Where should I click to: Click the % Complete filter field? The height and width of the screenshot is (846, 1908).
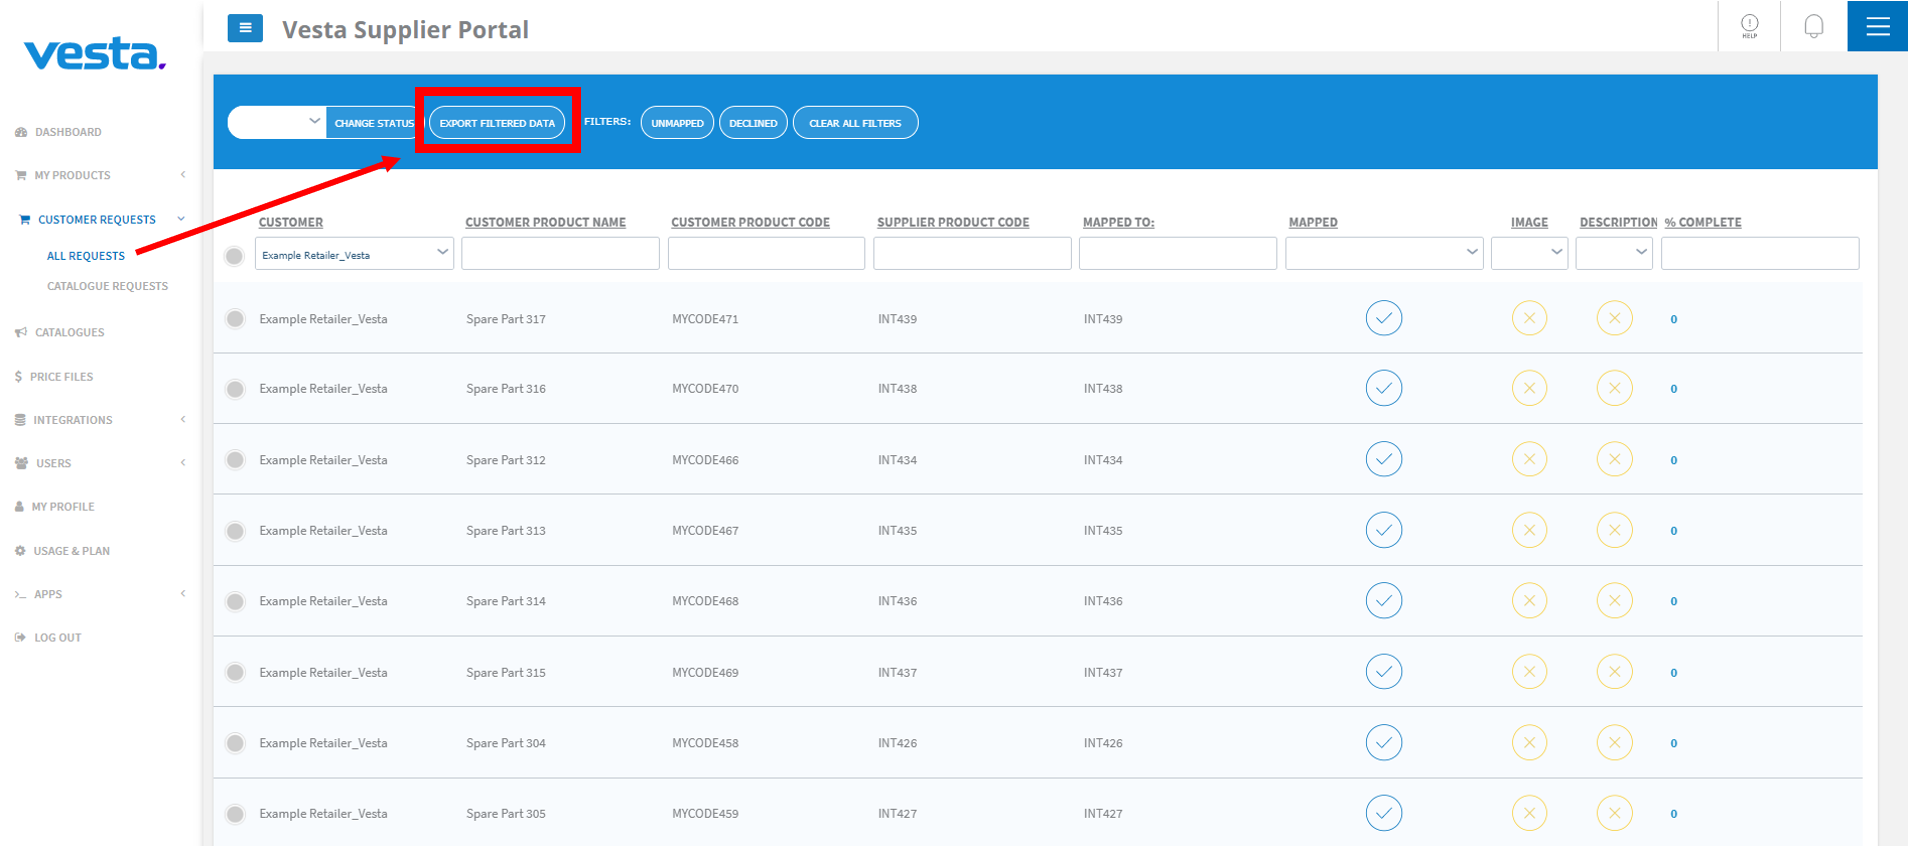coord(1760,253)
